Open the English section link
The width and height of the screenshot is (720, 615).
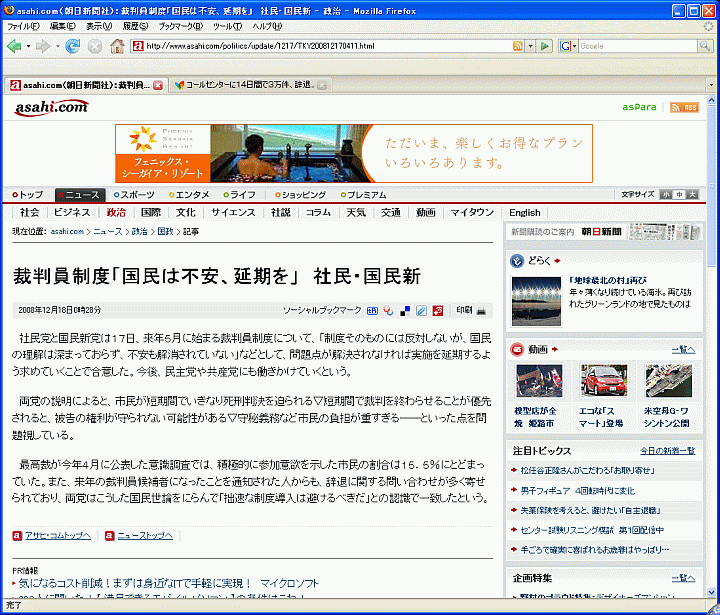point(524,212)
